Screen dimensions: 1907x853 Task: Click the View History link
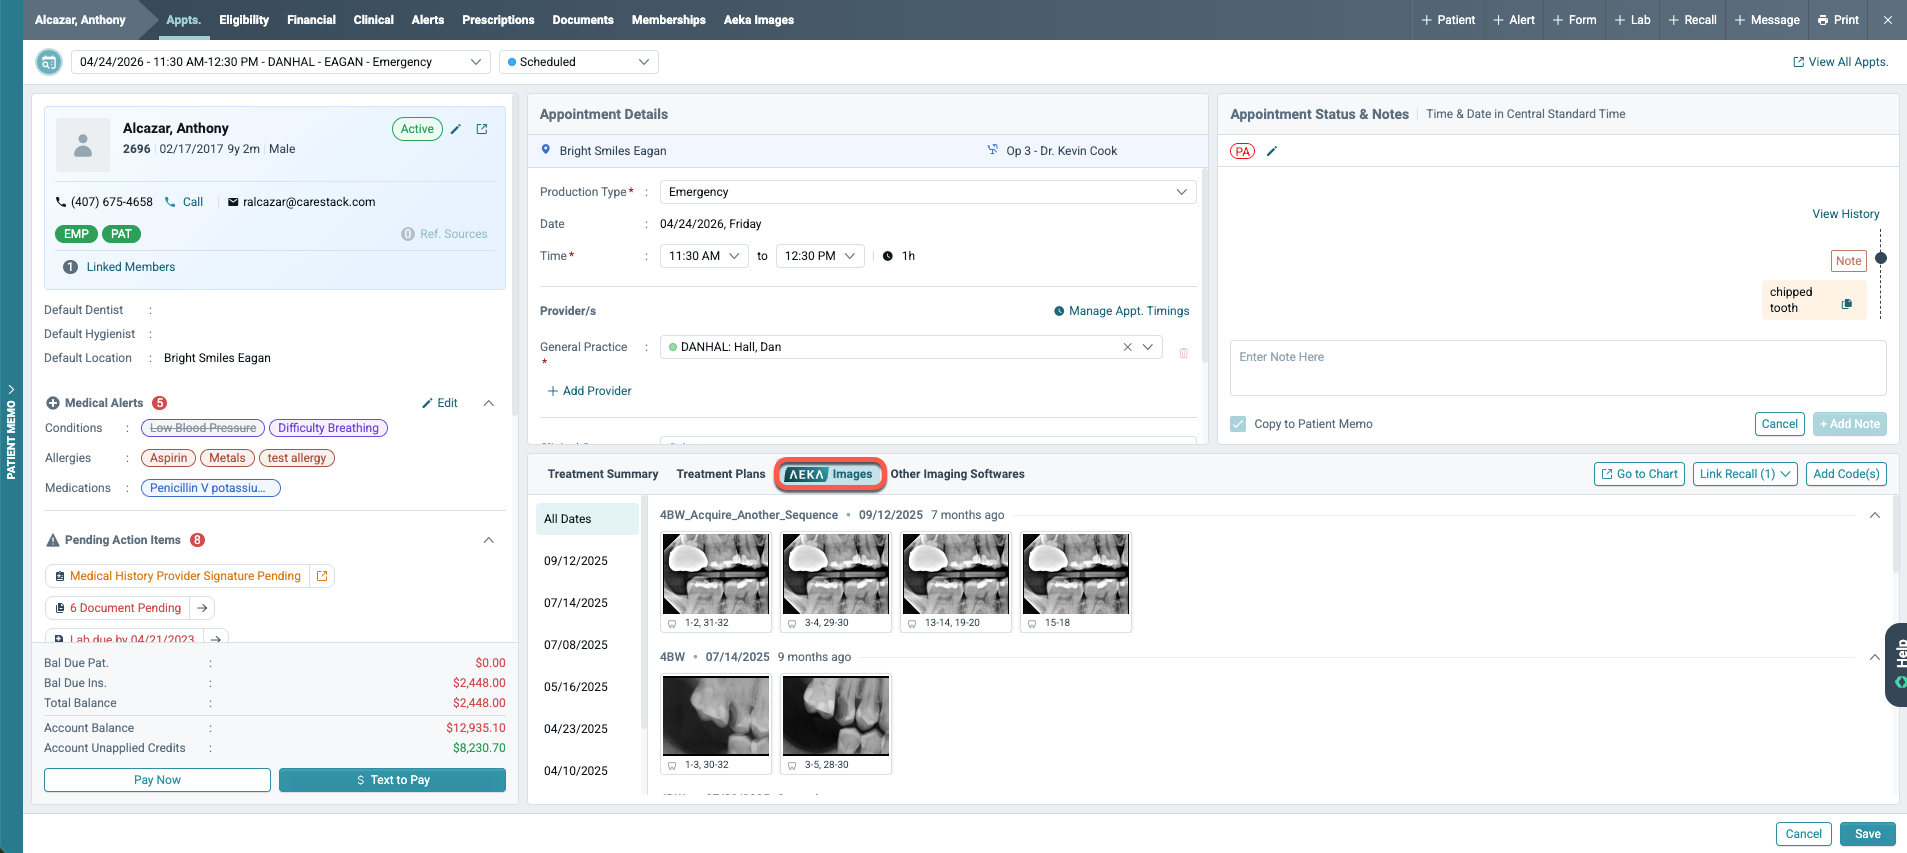(1846, 214)
